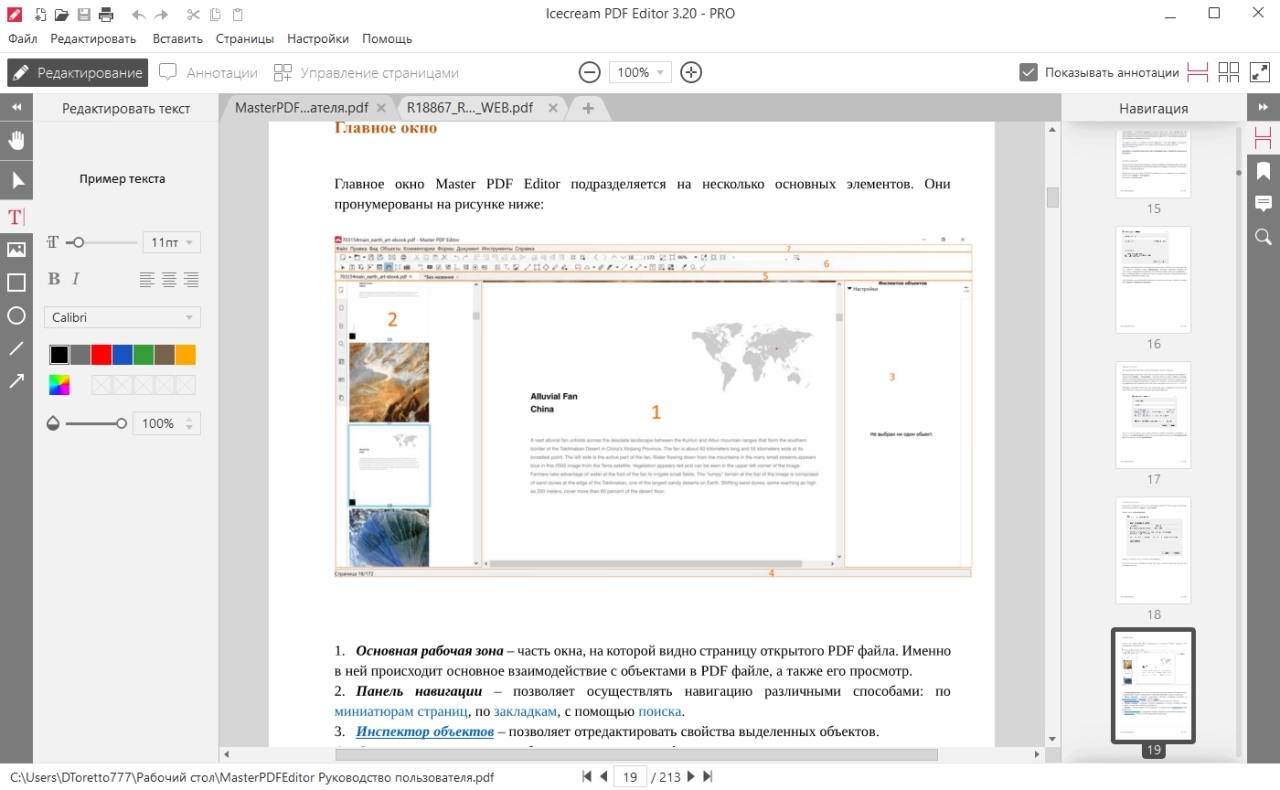Screen dimensions: 1280x790
Task: Open page 17 thumbnail in Navigation
Action: (1153, 415)
